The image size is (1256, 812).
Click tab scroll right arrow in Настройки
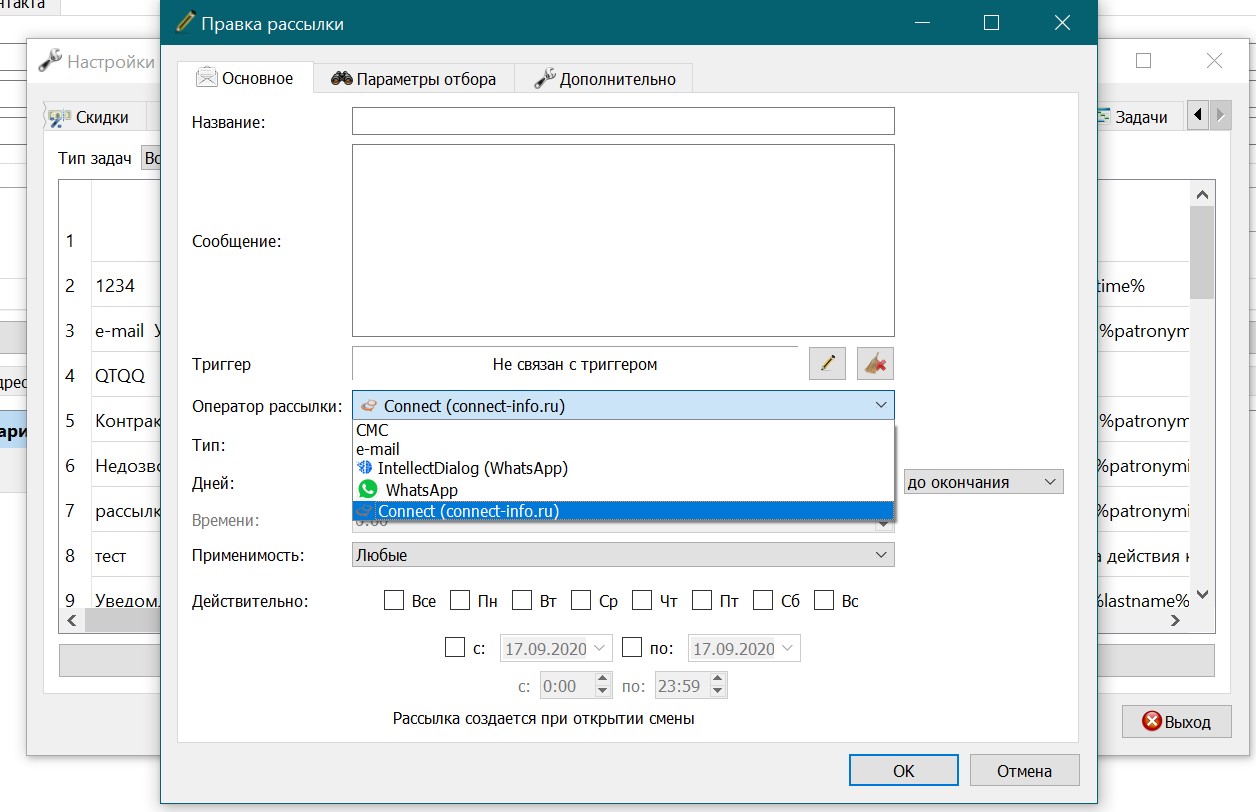click(x=1220, y=116)
